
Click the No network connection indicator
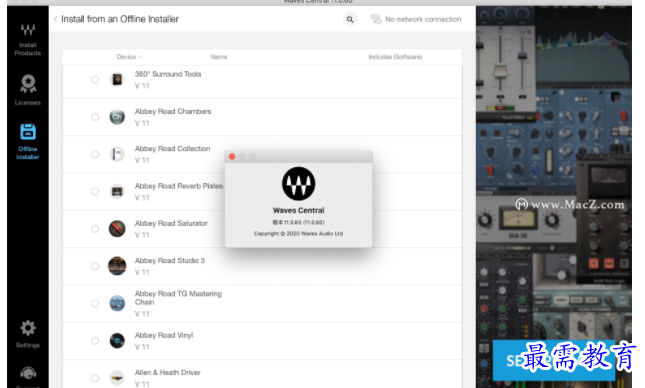point(415,19)
